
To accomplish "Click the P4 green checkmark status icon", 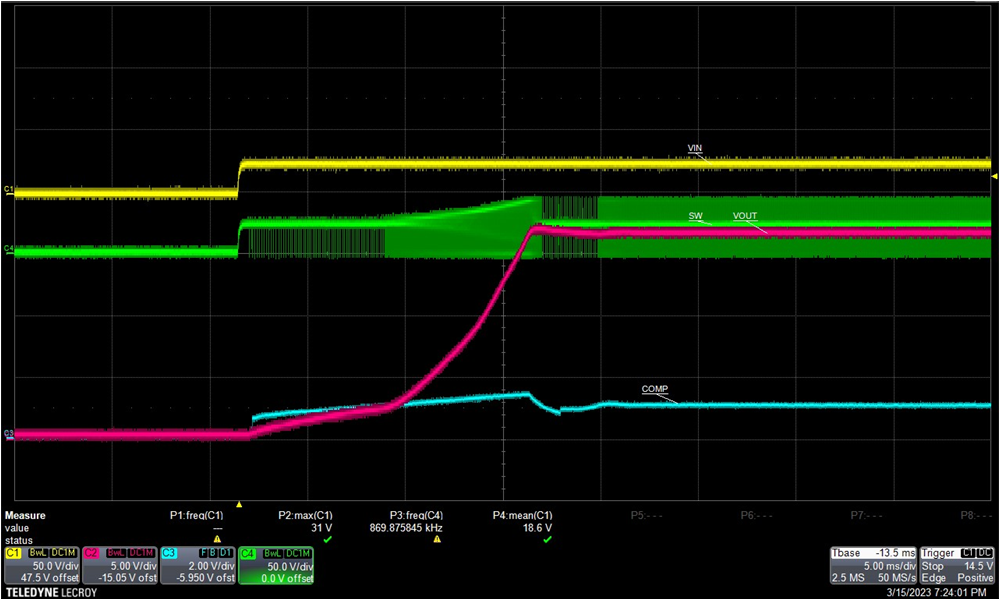I will 547,539.
